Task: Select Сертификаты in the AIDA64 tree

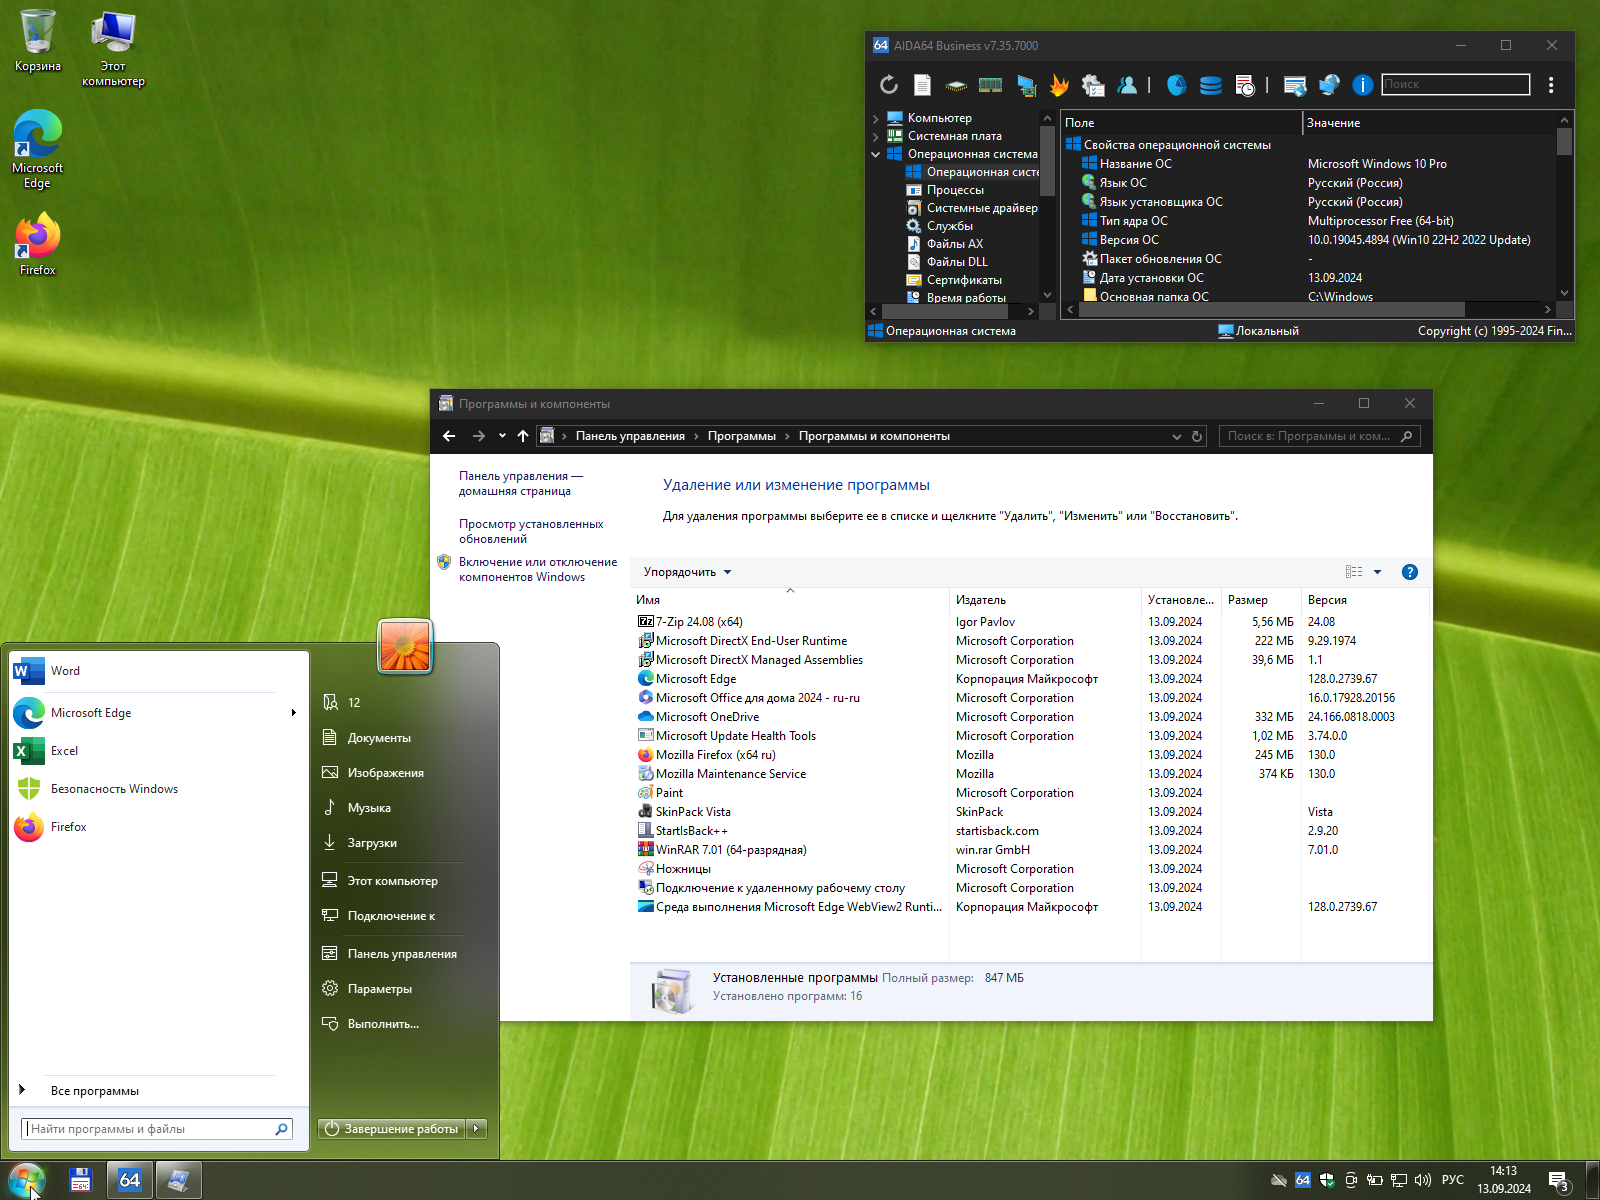Action: 964,280
